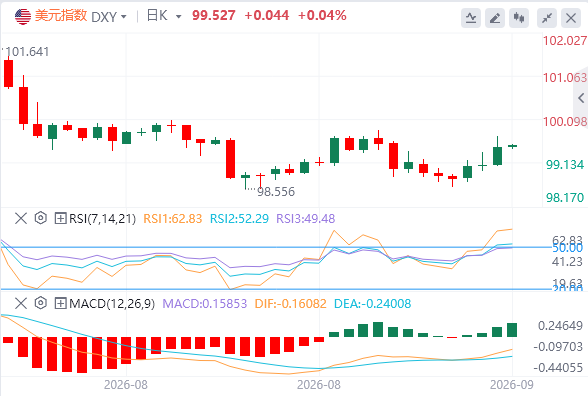Open RSI indicator settings gear

[x=40, y=218]
